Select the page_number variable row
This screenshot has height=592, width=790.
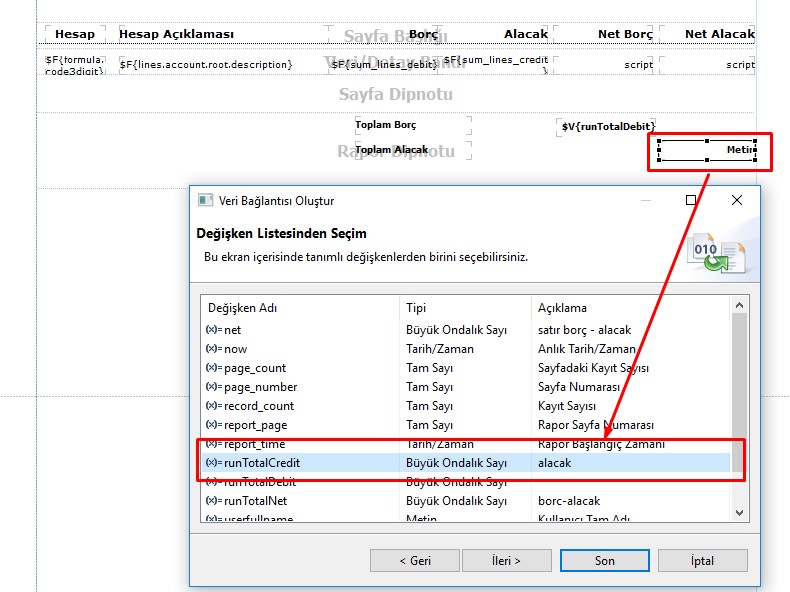(260, 387)
